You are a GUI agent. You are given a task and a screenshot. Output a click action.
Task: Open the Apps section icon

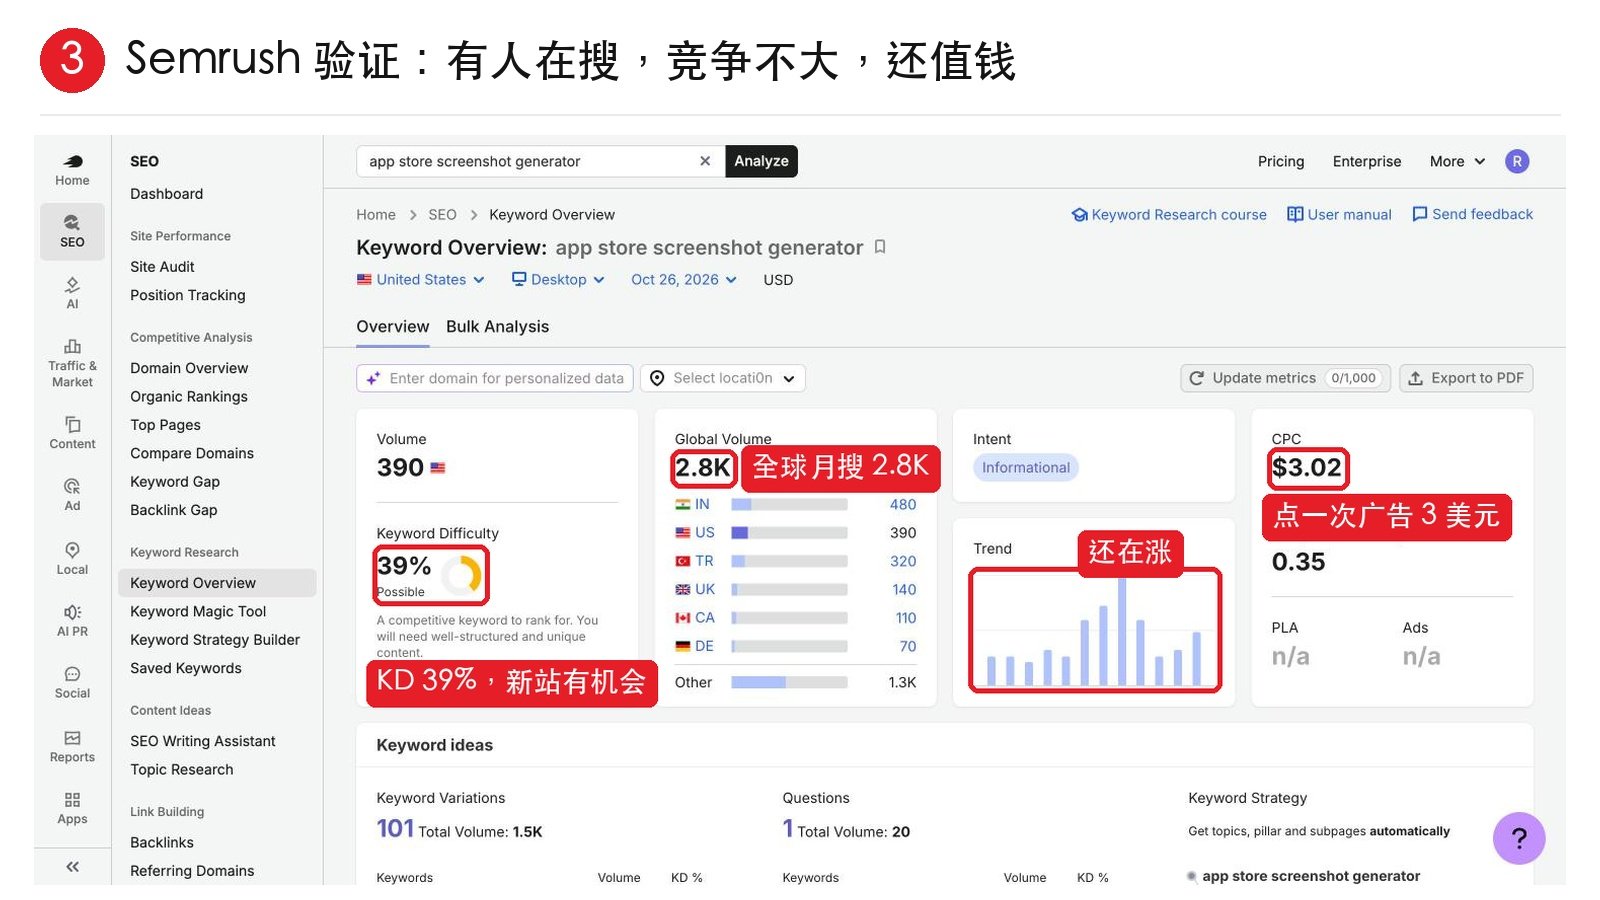coord(72,808)
